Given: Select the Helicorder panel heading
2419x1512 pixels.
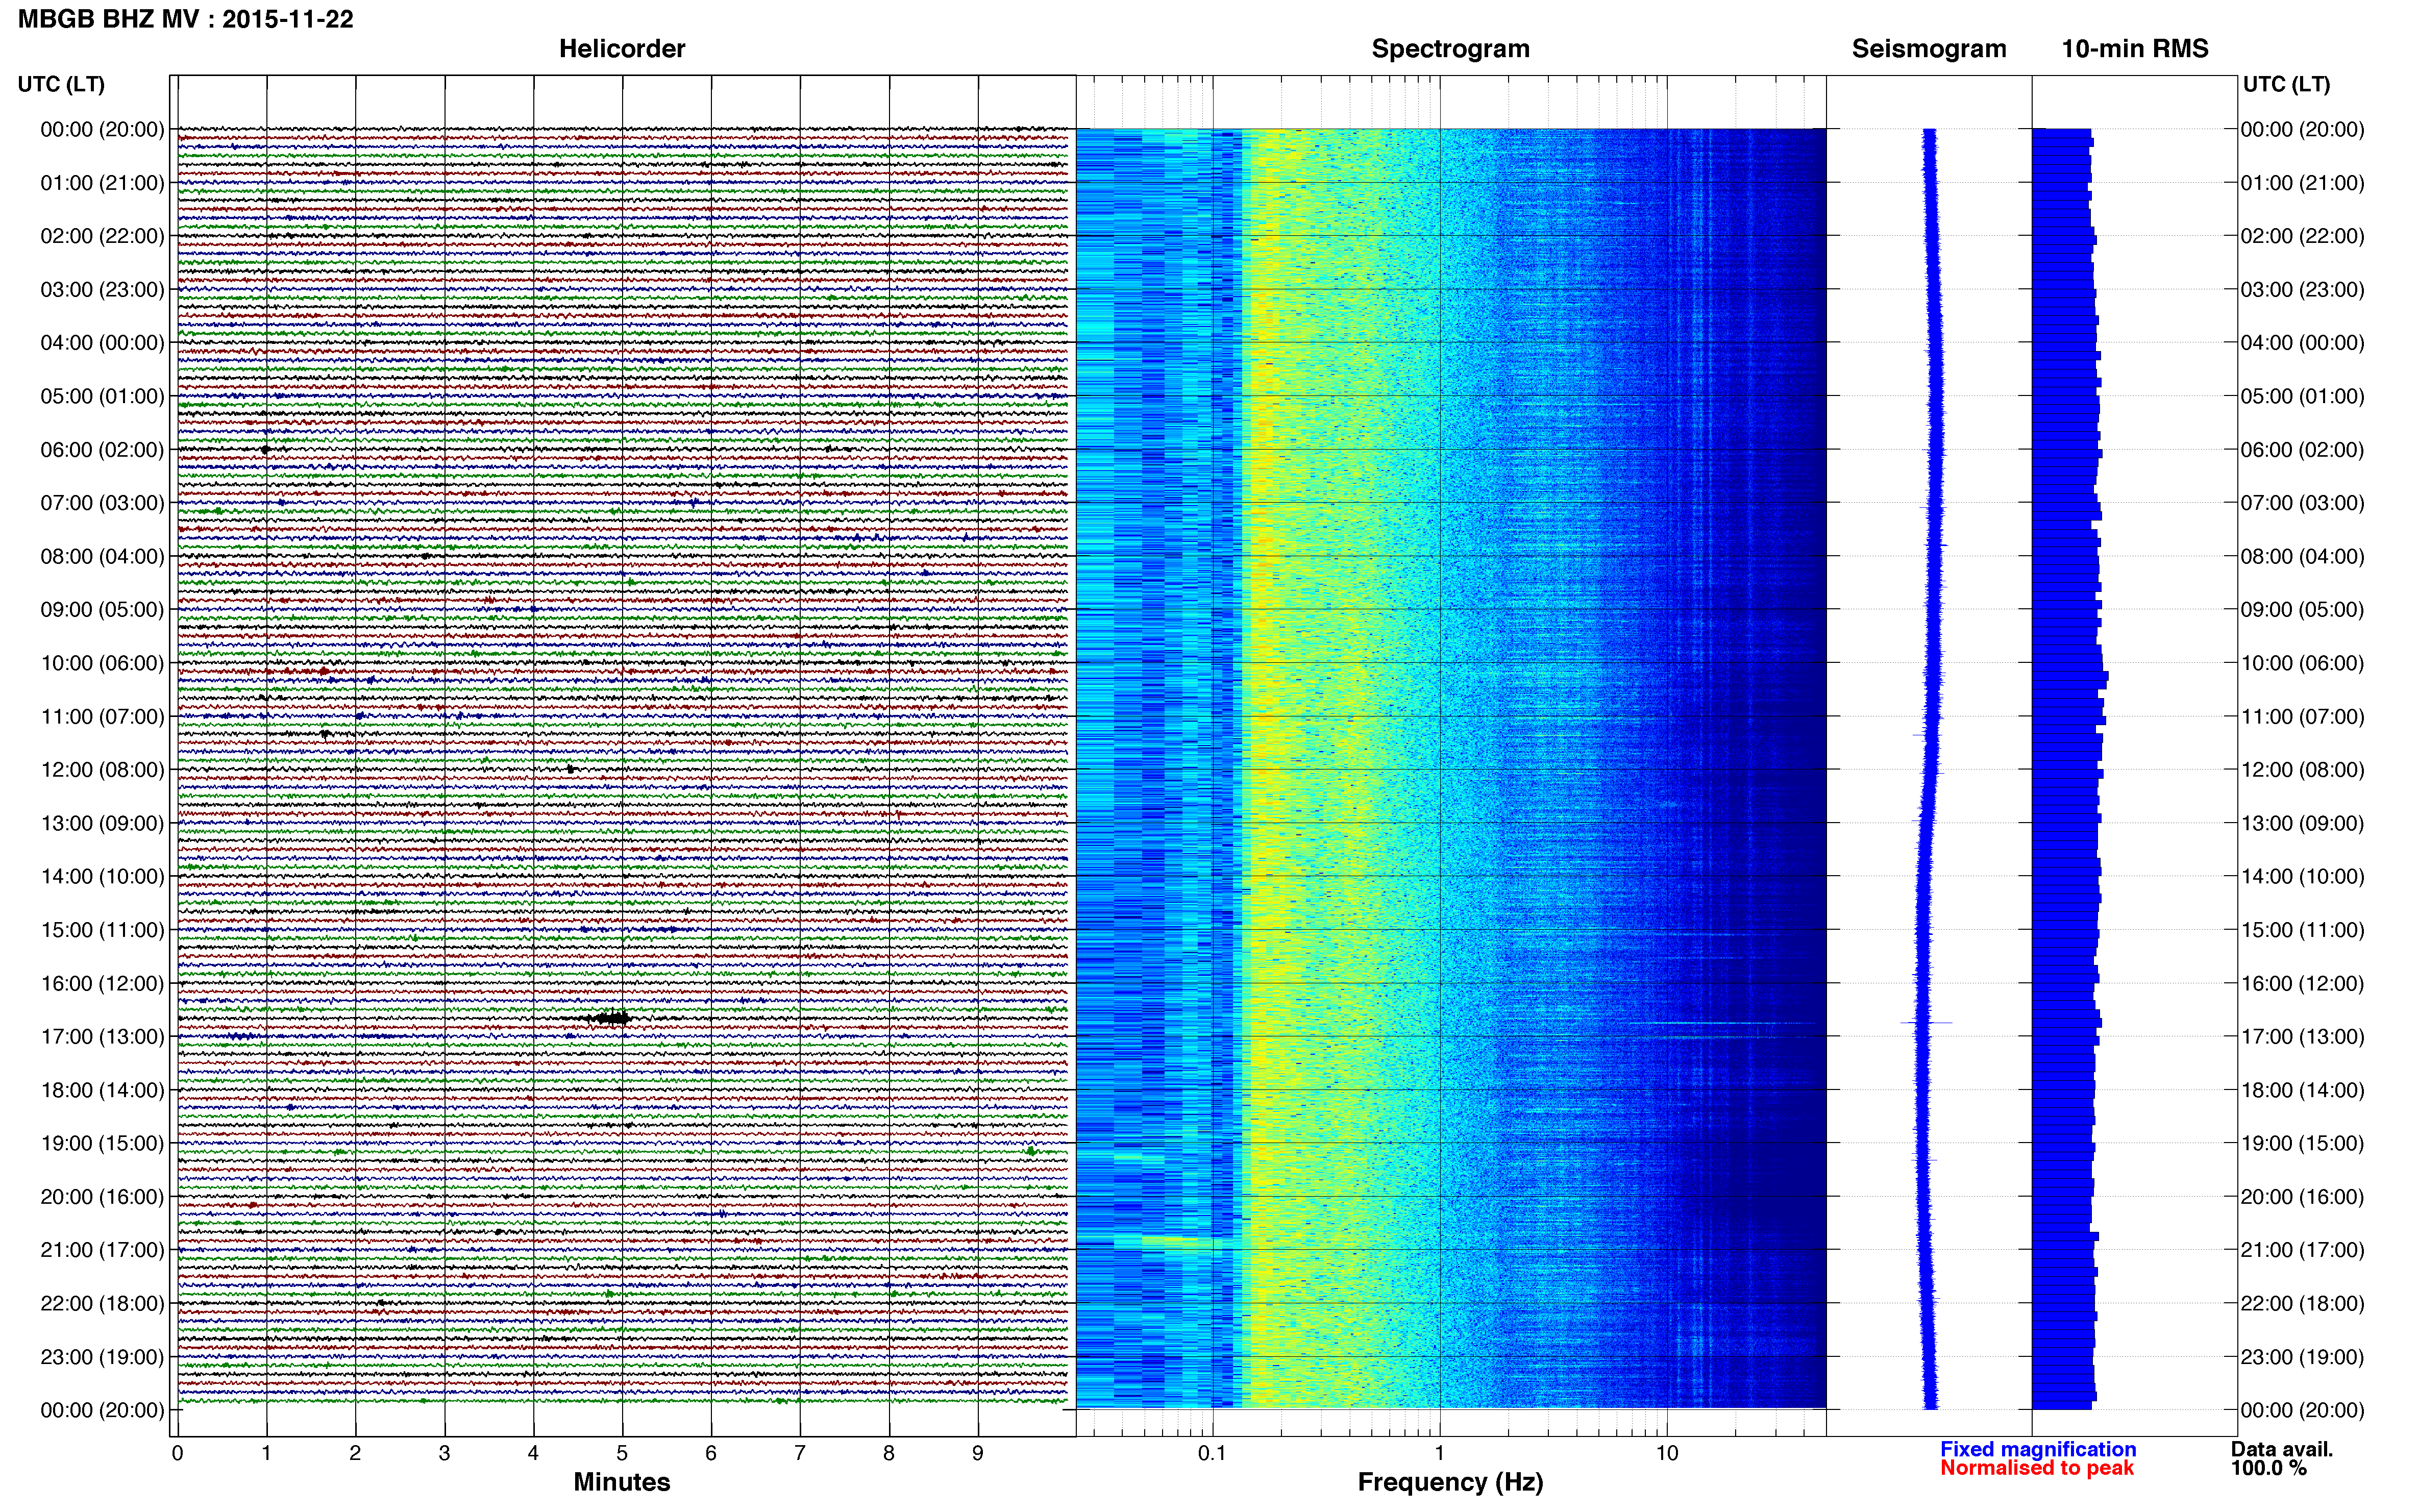Looking at the screenshot, I should click(x=622, y=49).
